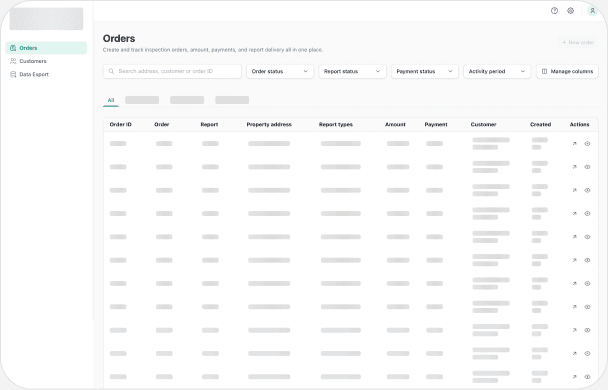Open the user profile avatar
The image size is (608, 390).
point(592,11)
